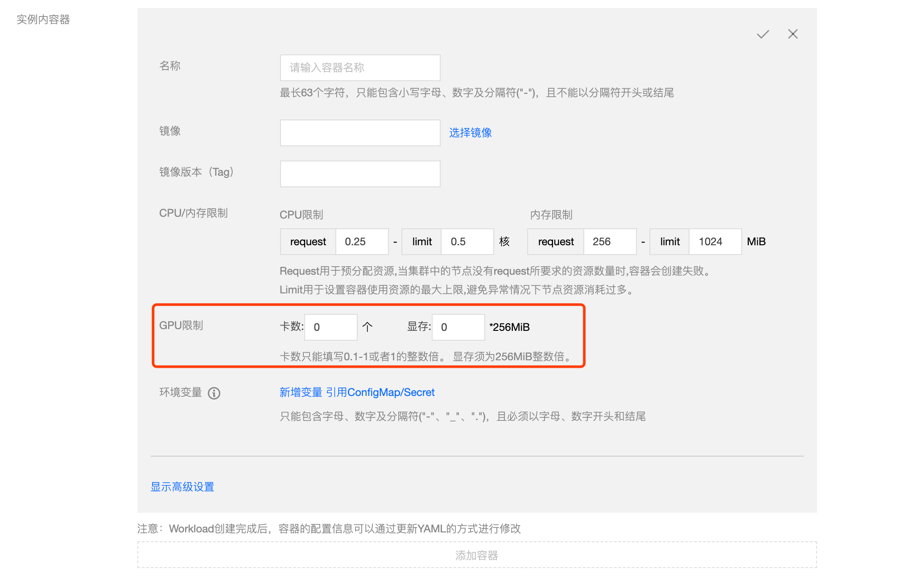Click 新增变量 to add environment variable
Screen dimensions: 900x577
click(301, 393)
